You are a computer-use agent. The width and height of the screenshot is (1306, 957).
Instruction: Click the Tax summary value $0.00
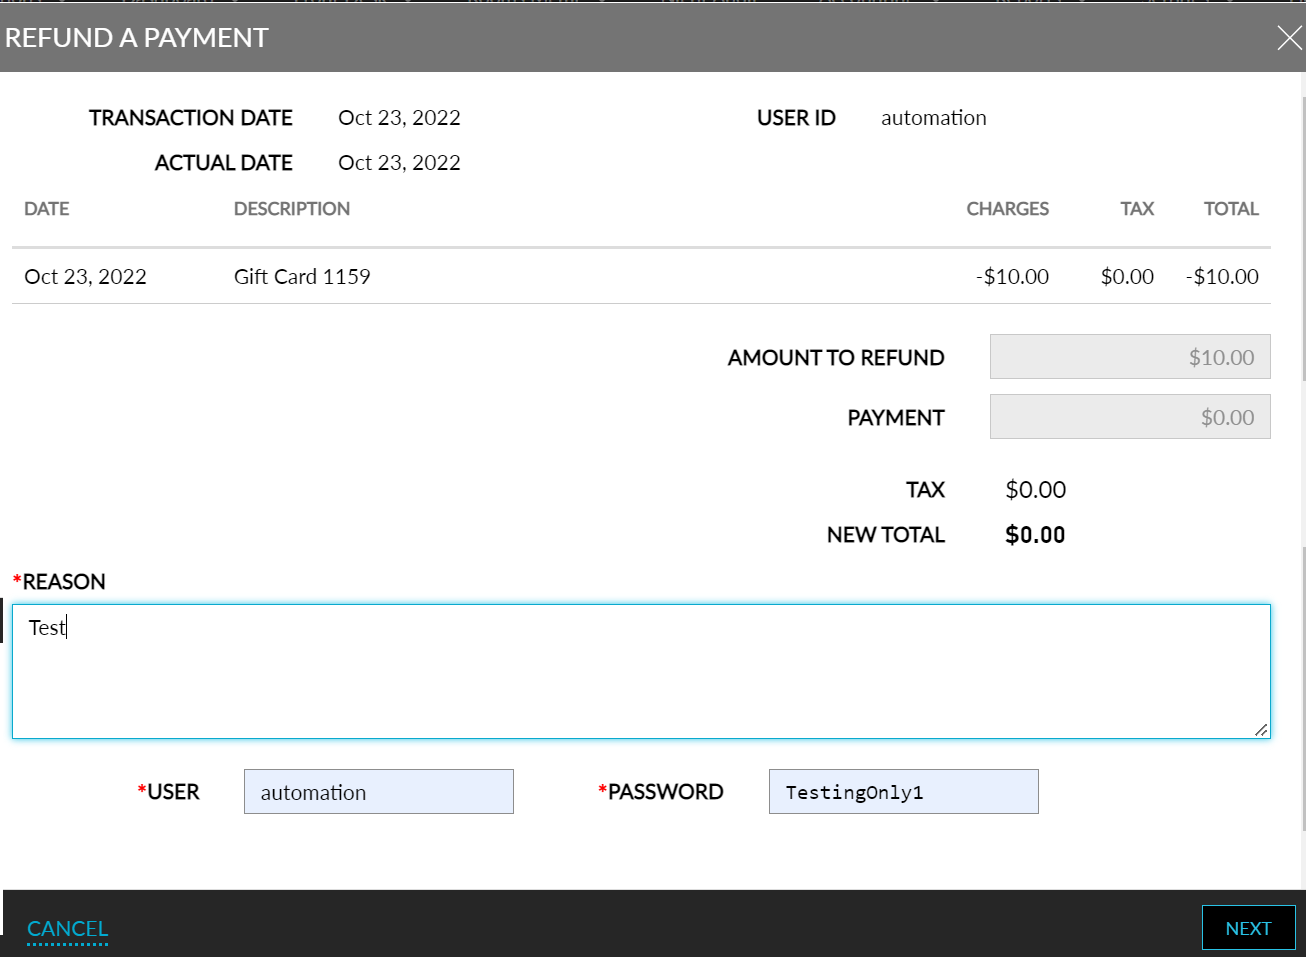click(x=1035, y=490)
